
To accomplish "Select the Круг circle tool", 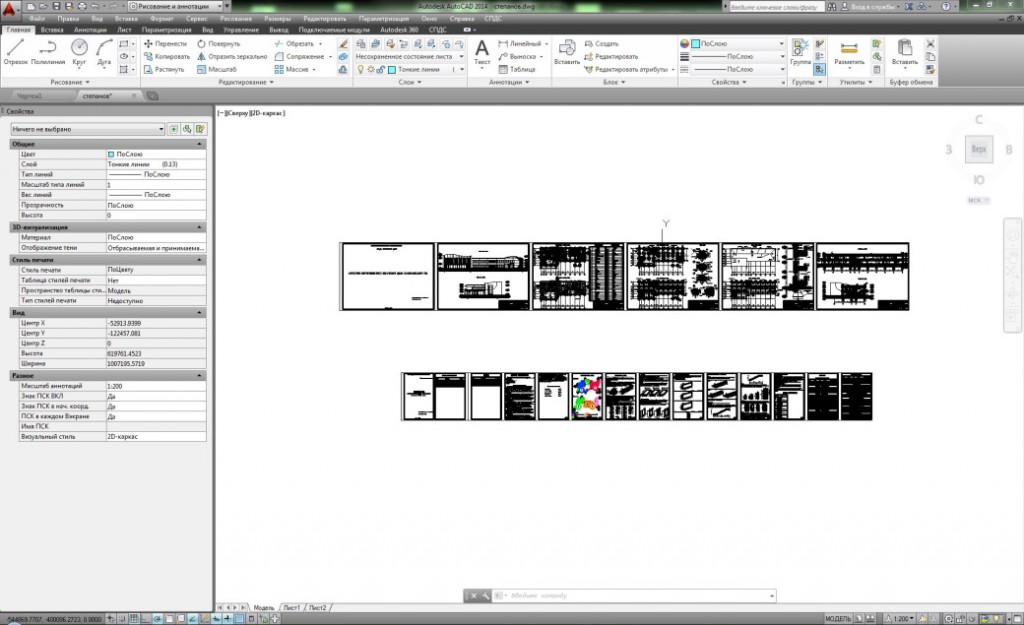I will tap(79, 52).
